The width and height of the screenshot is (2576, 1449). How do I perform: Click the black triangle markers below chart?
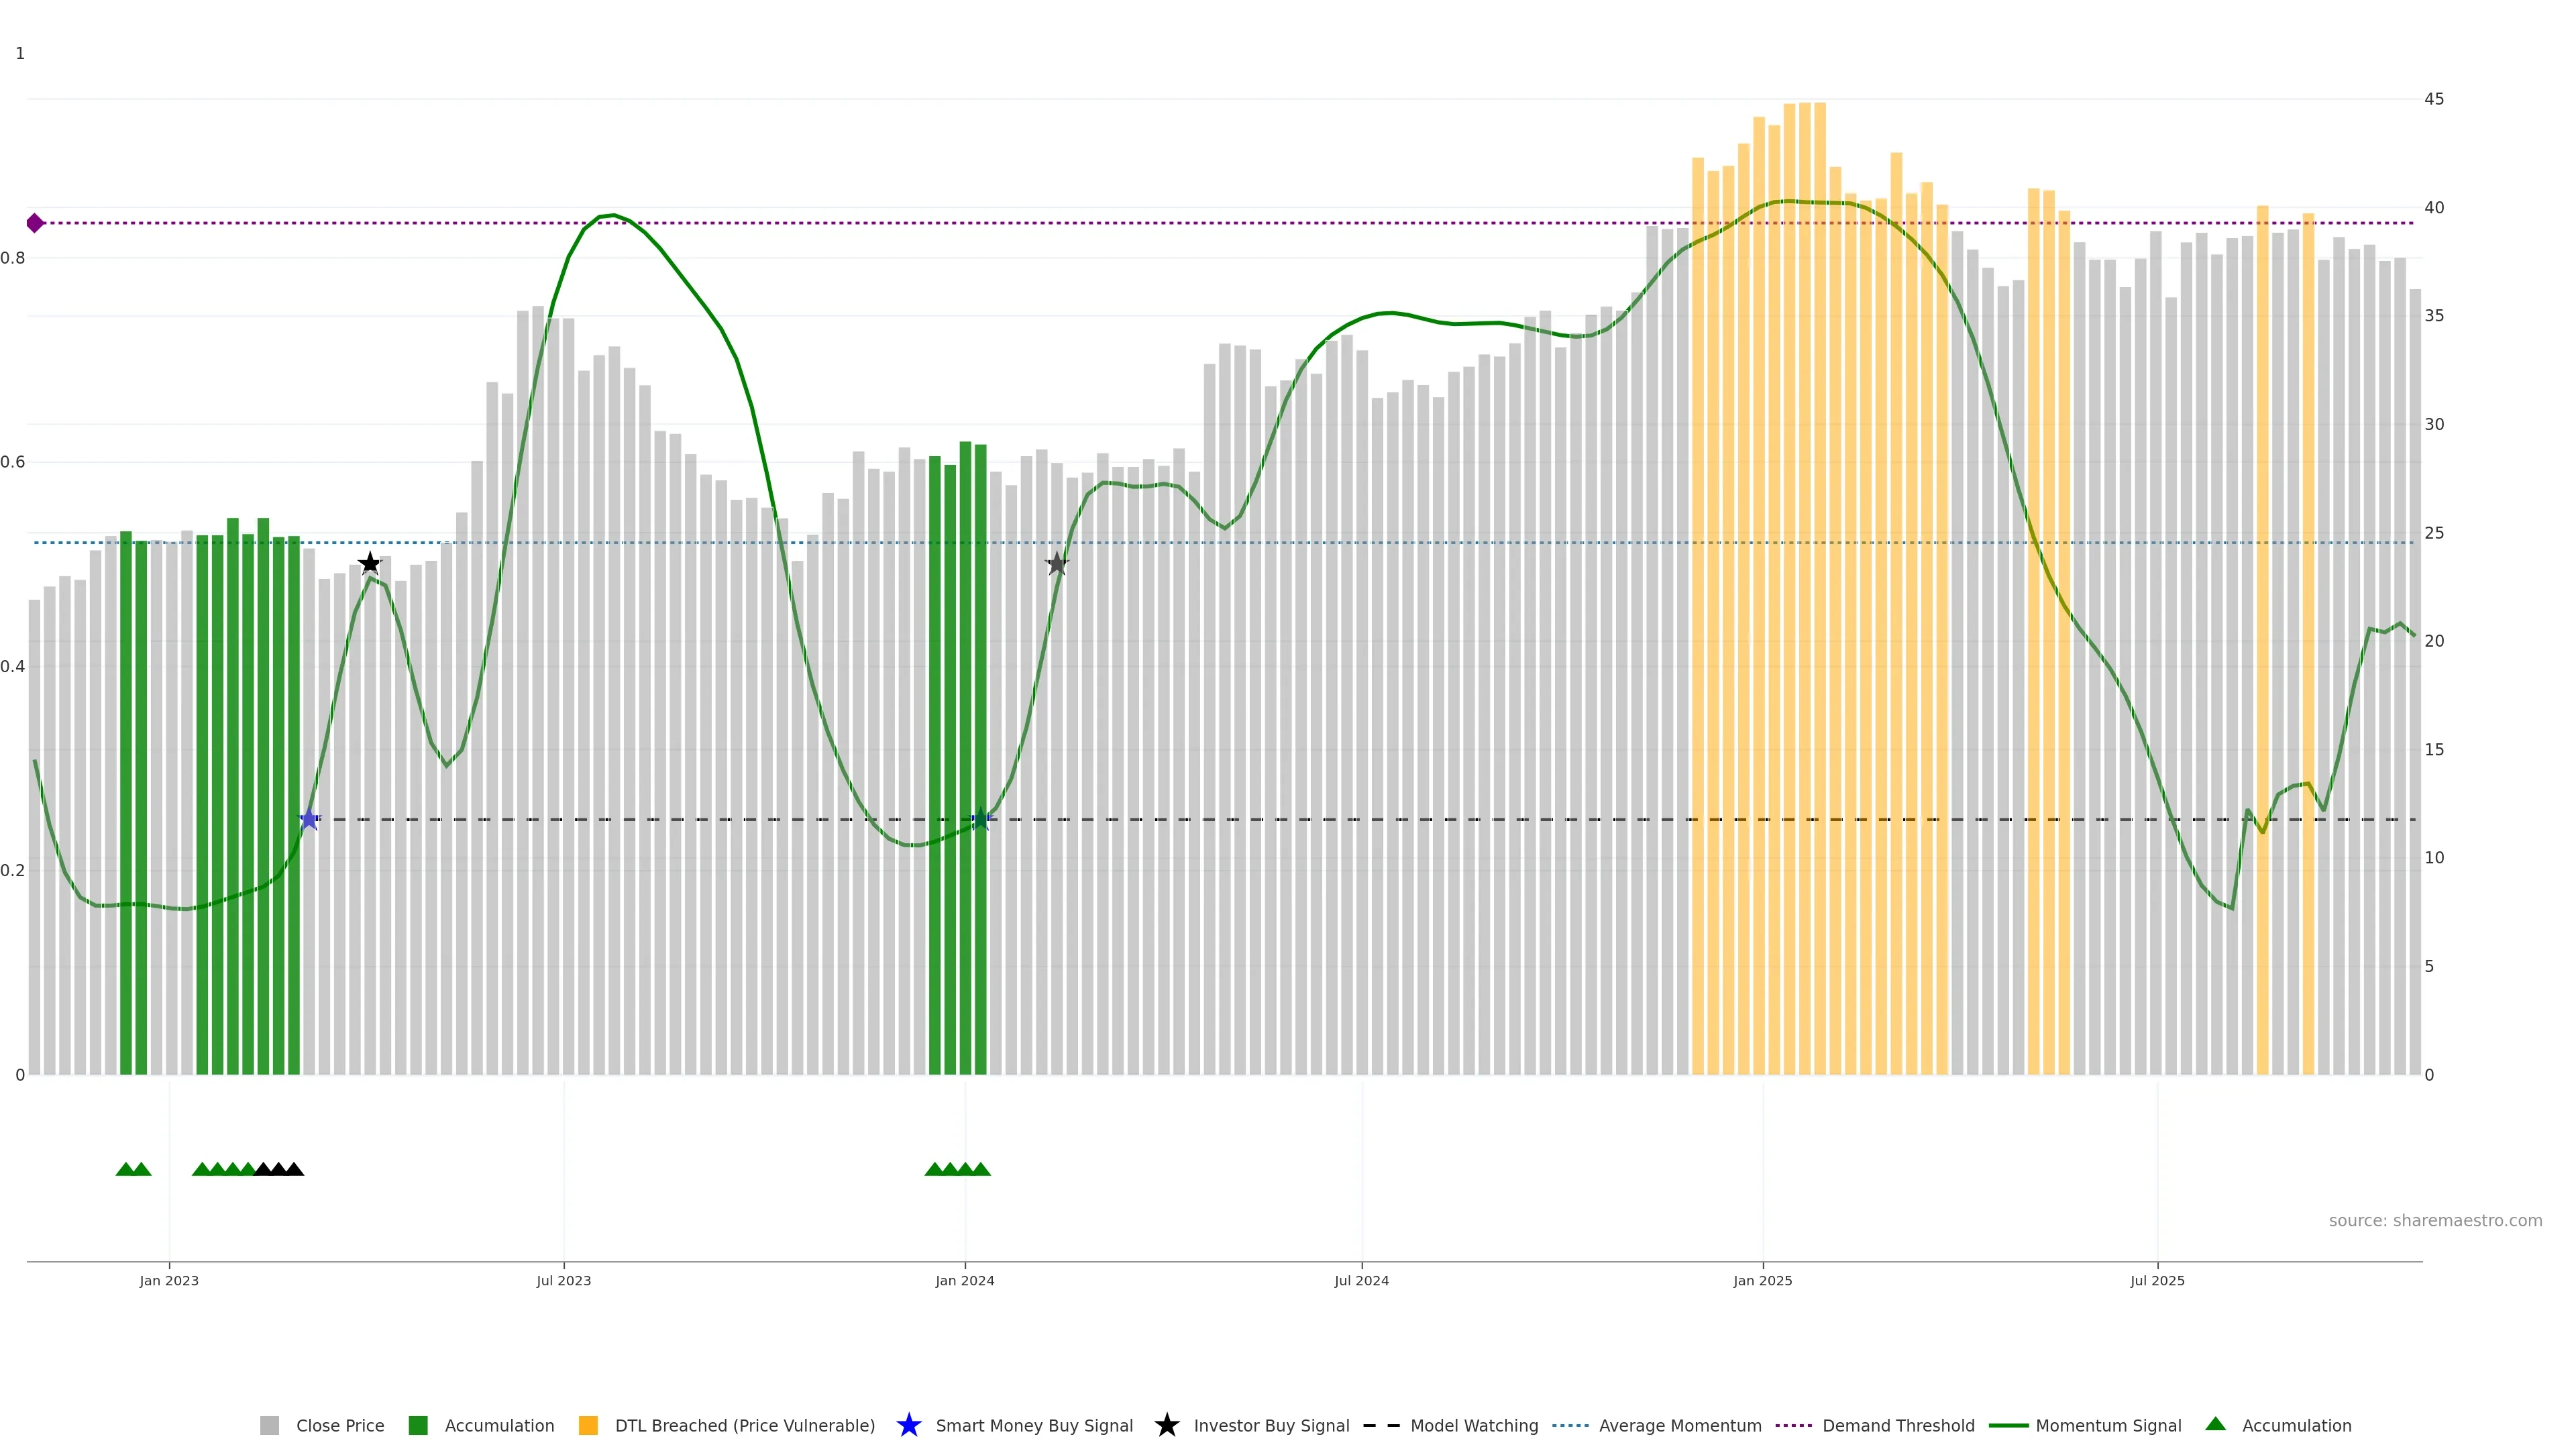tap(278, 1169)
